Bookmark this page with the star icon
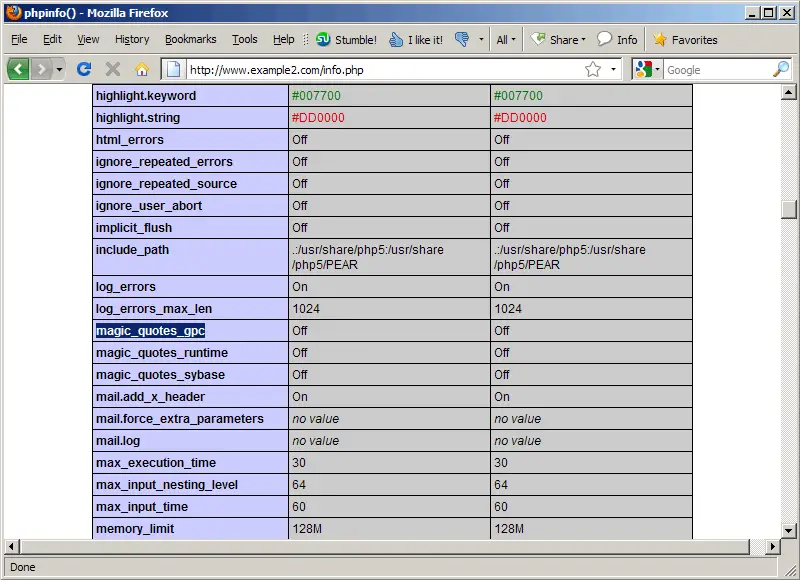Viewport: 800px width, 580px height. tap(593, 69)
